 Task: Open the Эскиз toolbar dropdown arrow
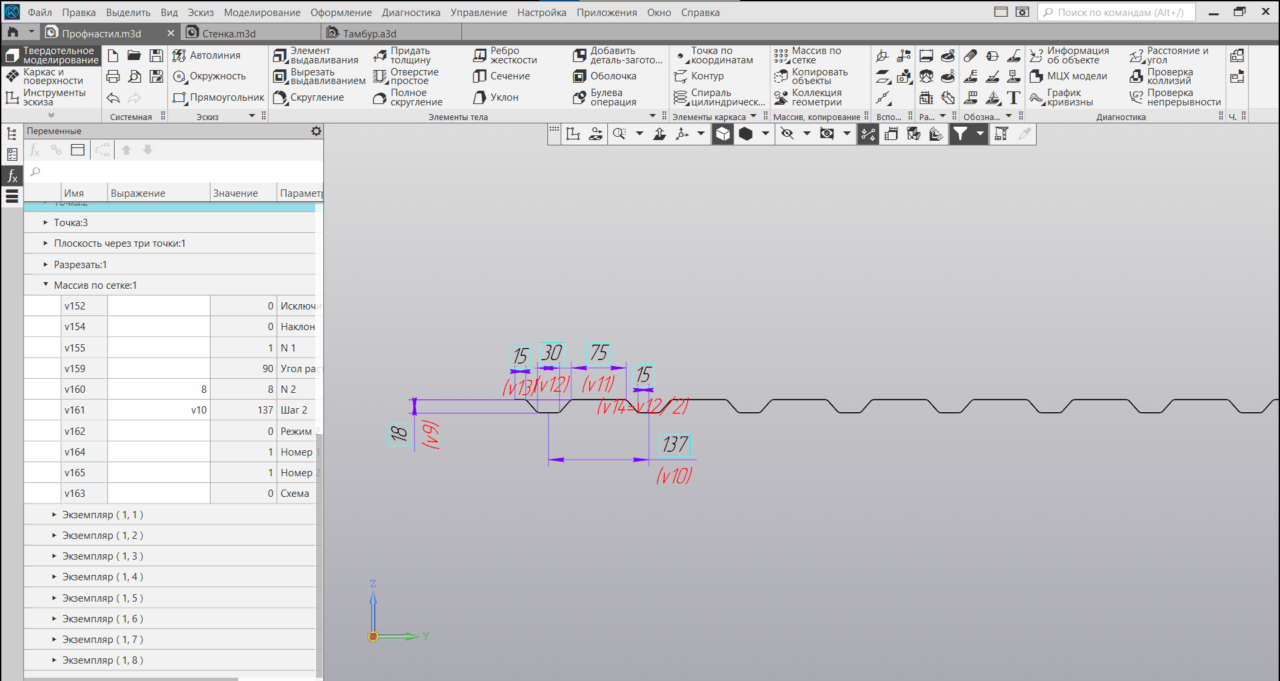pos(252,117)
